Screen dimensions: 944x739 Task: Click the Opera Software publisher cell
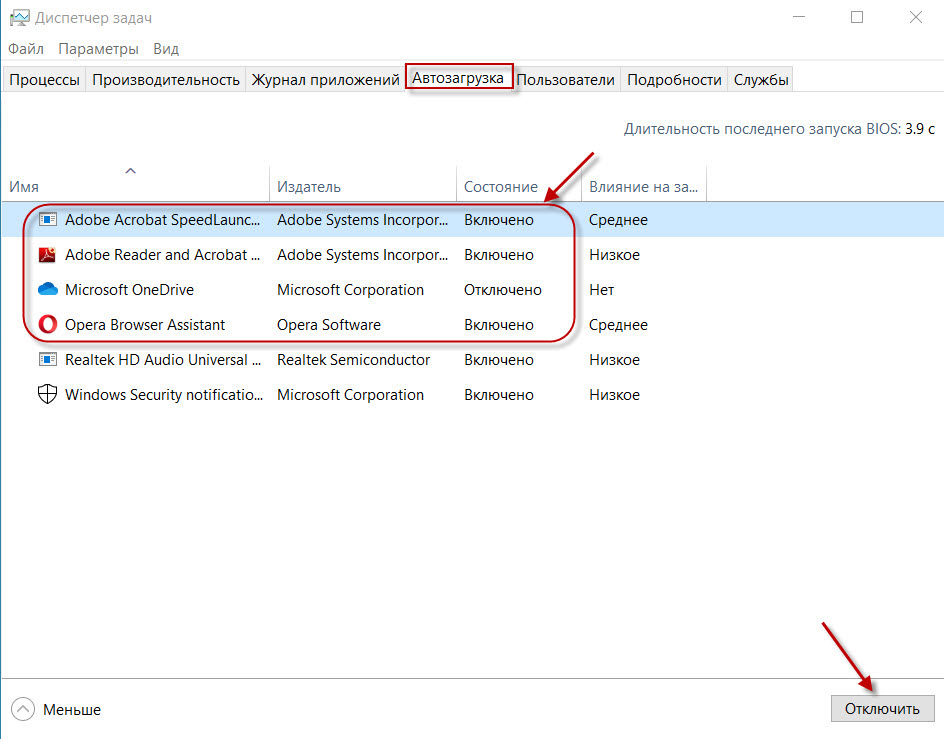(329, 325)
